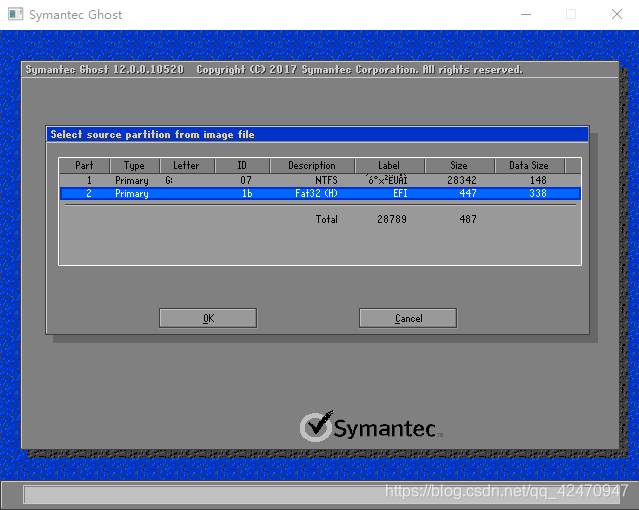
Task: Click the Label column header
Action: coord(389,166)
